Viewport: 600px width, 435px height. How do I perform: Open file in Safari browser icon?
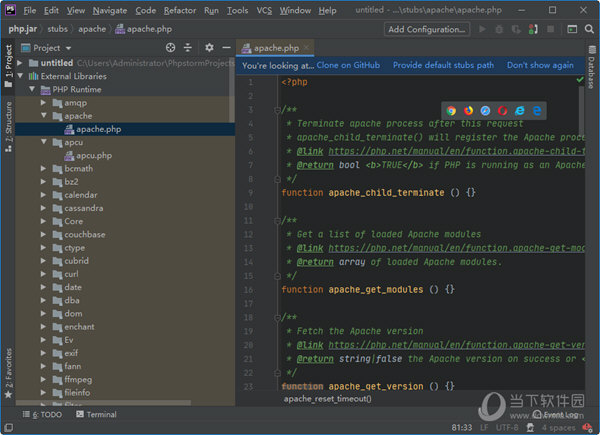[x=485, y=111]
